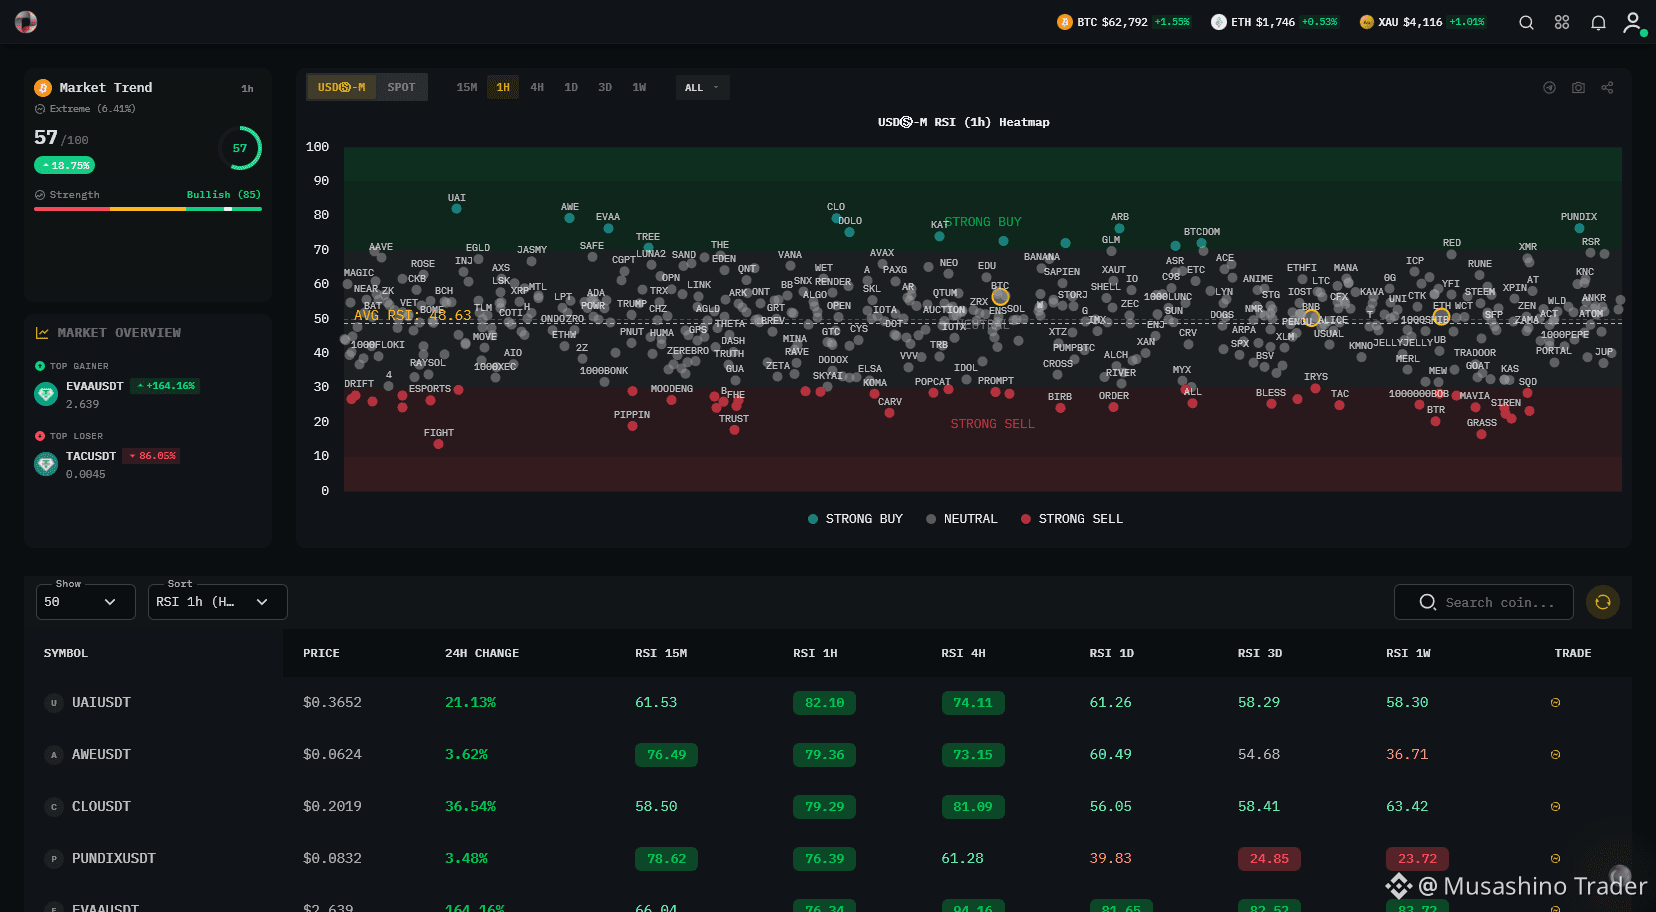This screenshot has height=912, width=1656.
Task: Open the Show 50 rows dropdown
Action: coord(85,602)
